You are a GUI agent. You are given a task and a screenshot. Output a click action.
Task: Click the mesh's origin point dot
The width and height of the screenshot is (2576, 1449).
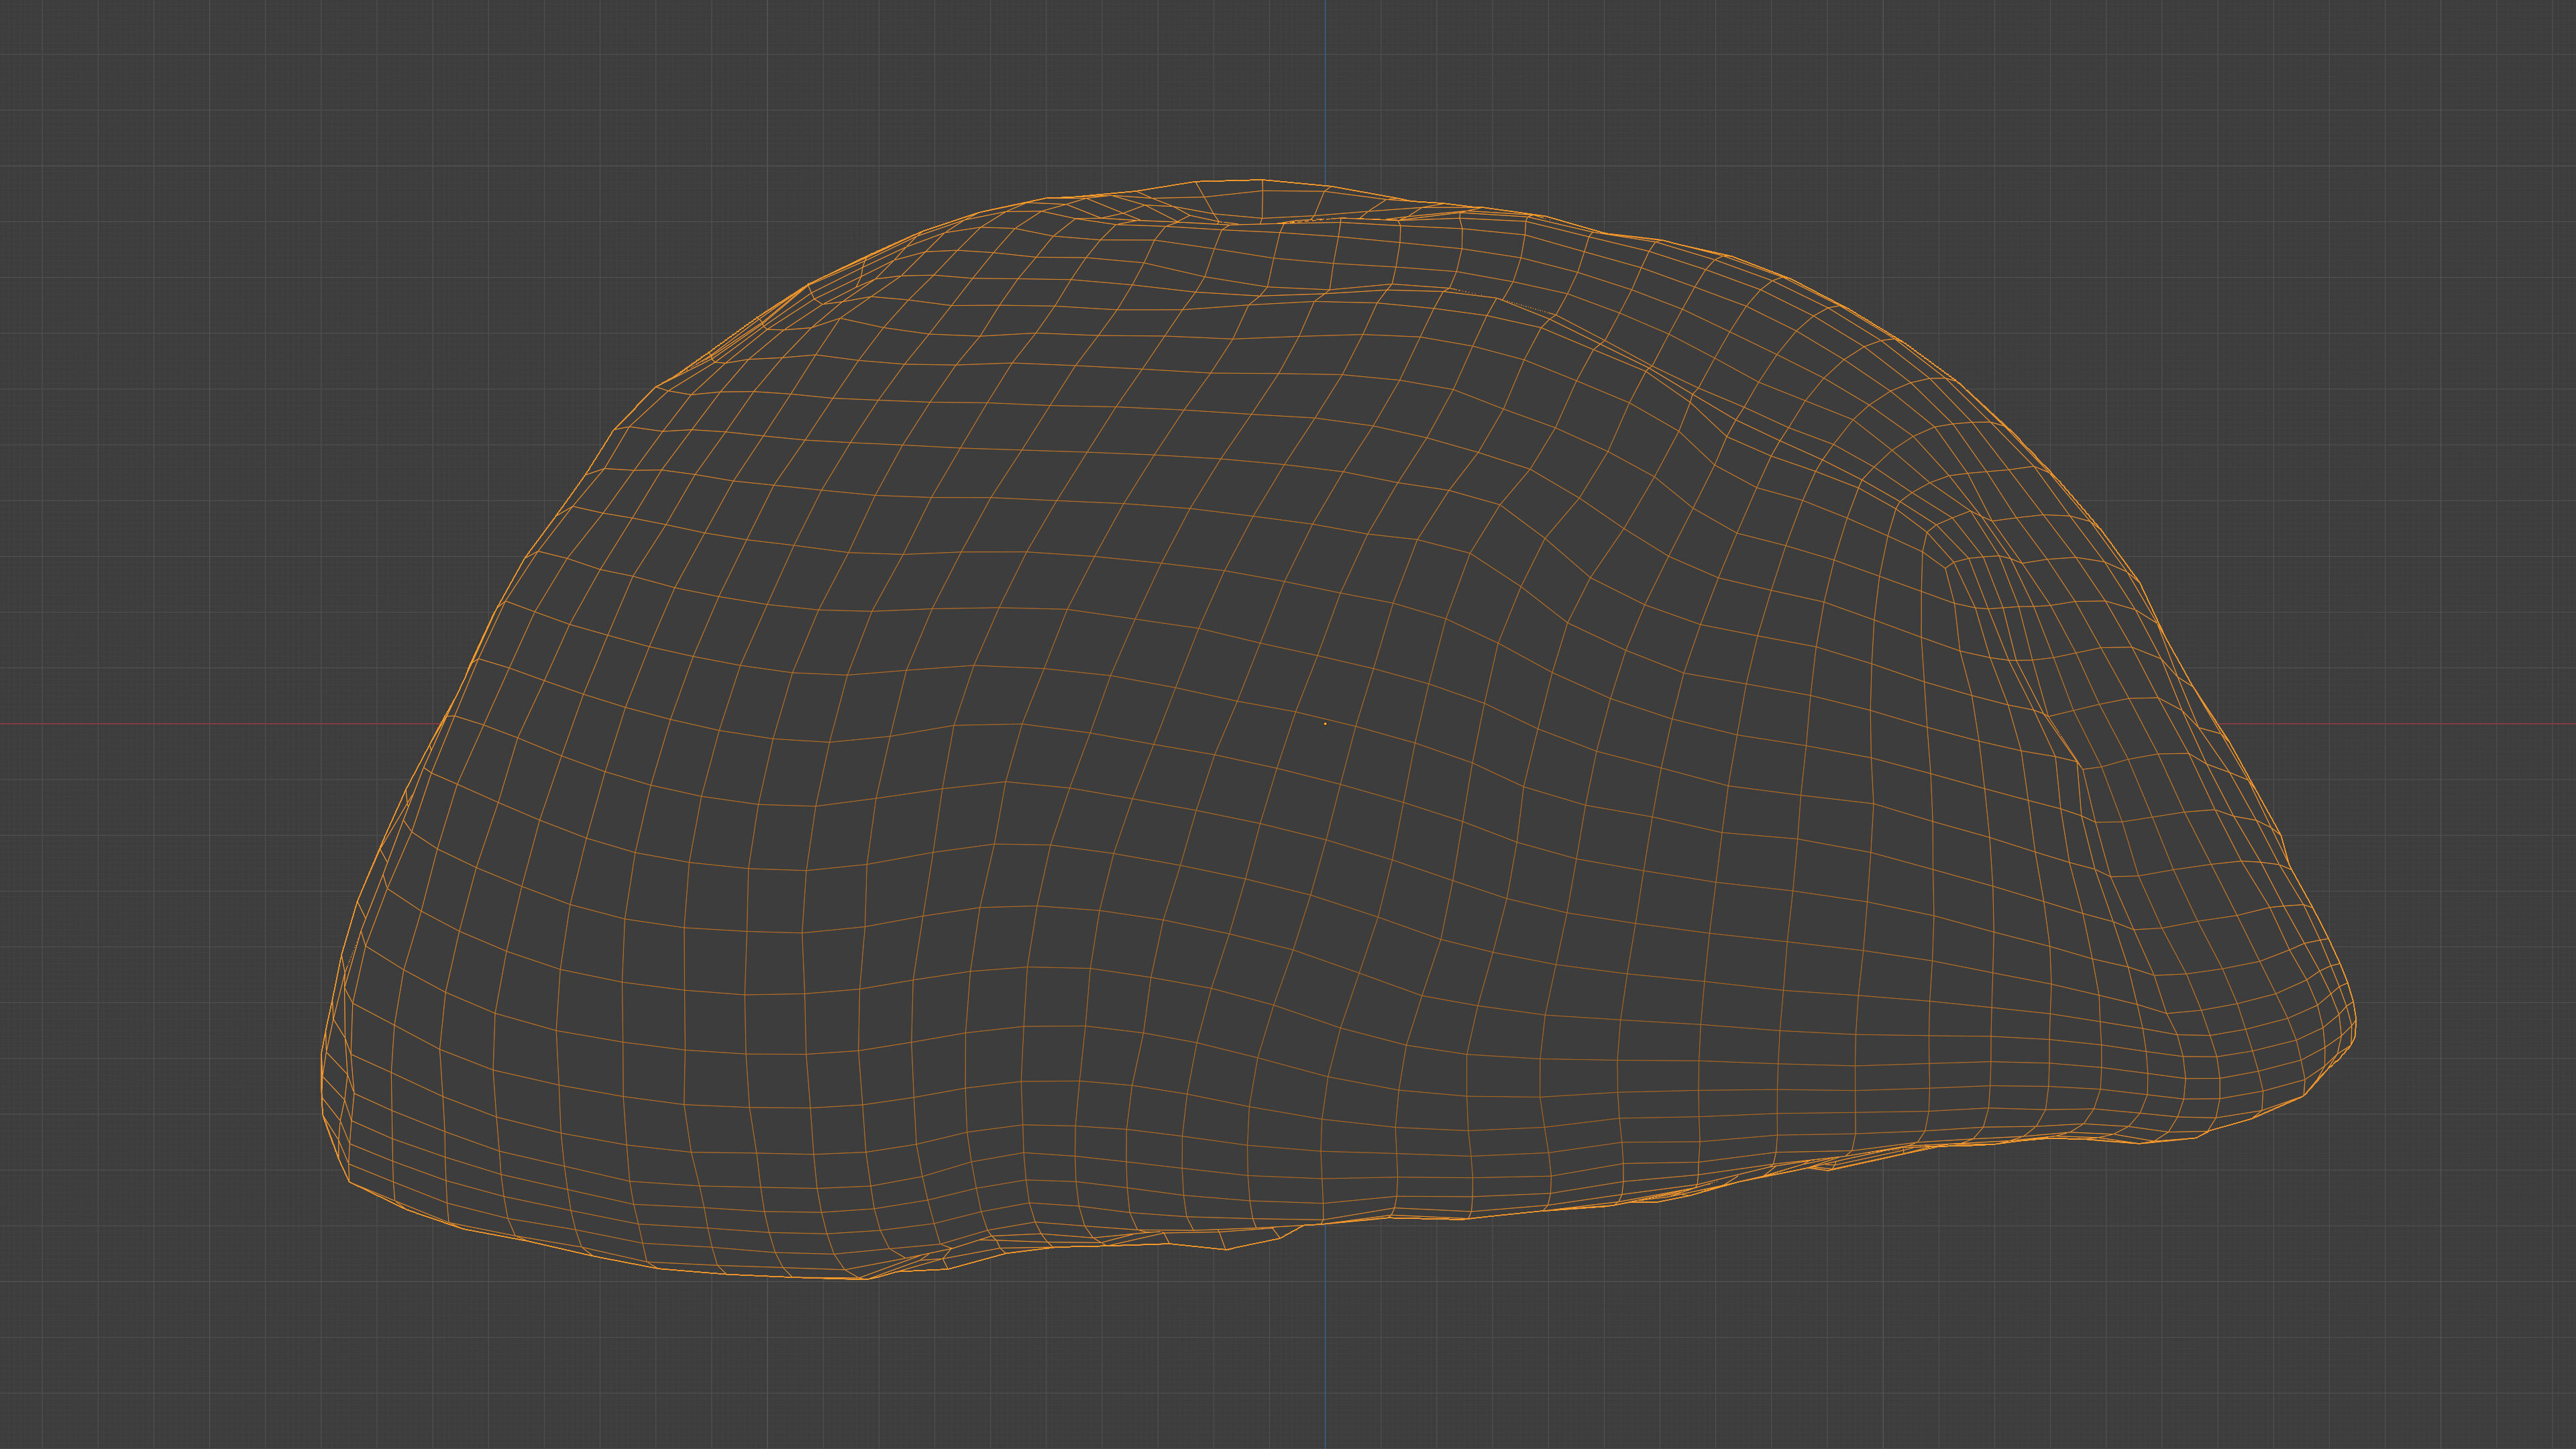[1325, 724]
